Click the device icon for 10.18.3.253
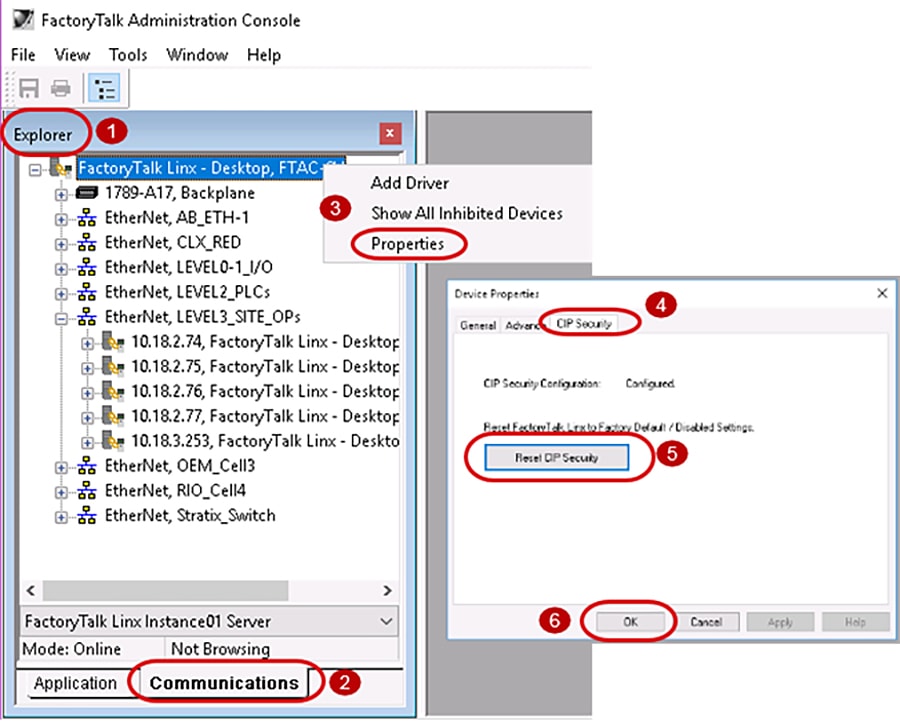Image resolution: width=900 pixels, height=721 pixels. (x=113, y=441)
